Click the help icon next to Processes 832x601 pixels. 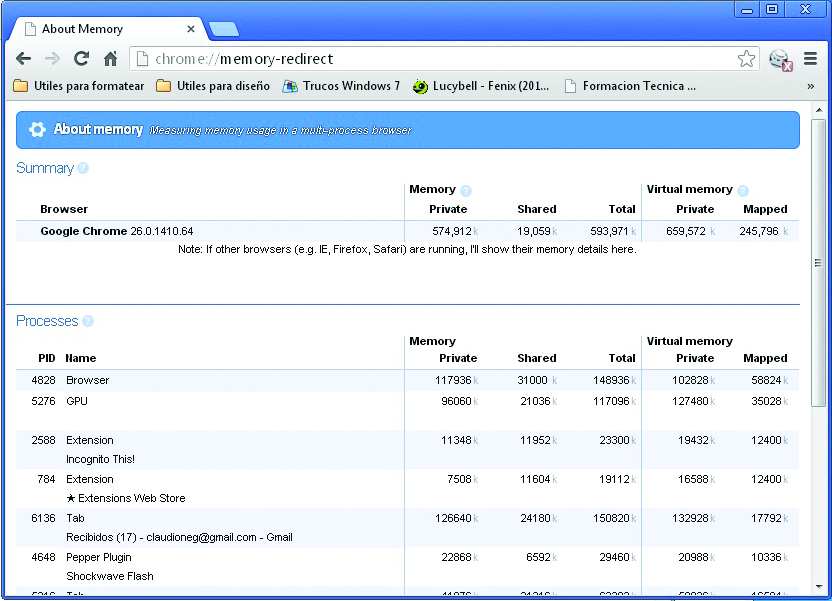(x=88, y=321)
